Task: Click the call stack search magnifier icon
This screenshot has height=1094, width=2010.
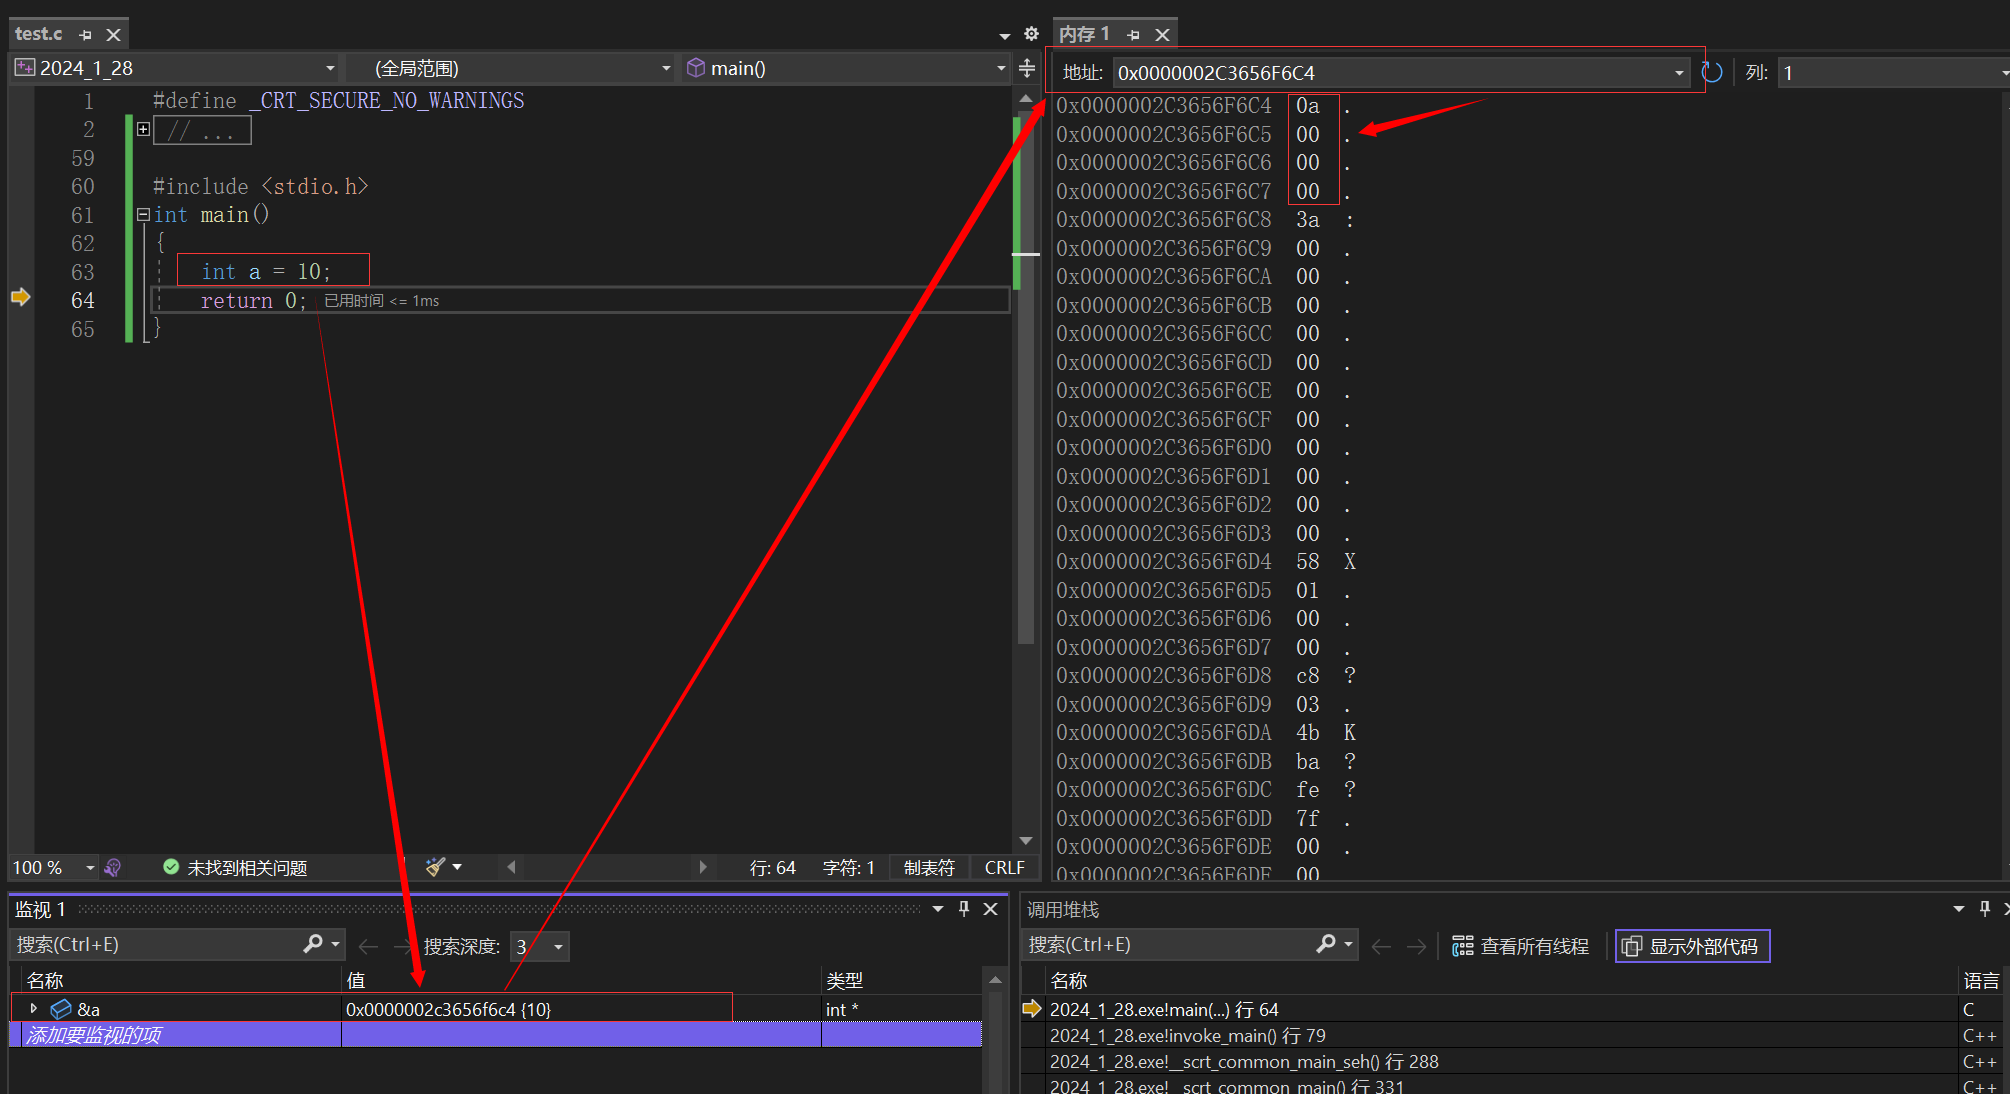Action: coord(1326,944)
